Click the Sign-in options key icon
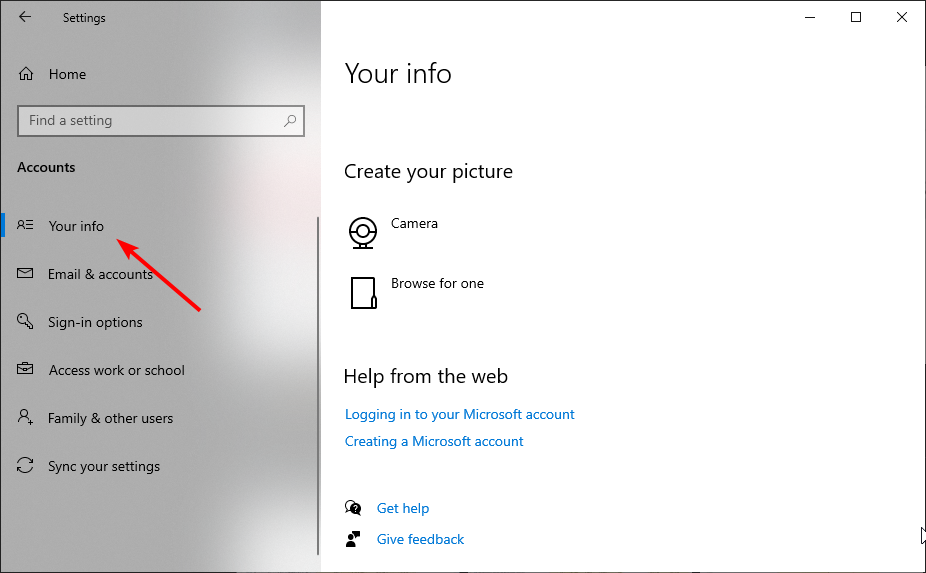Screen dimensions: 926x573 pos(26,322)
